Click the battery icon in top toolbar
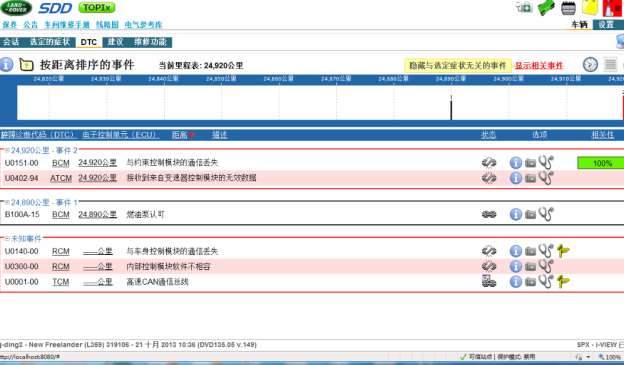 click(568, 8)
